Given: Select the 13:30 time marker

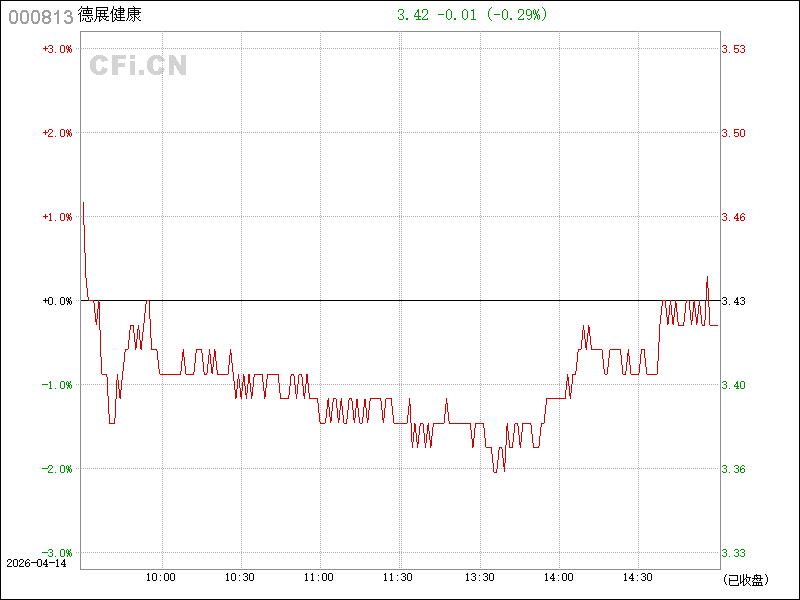Looking at the screenshot, I should (x=479, y=577).
